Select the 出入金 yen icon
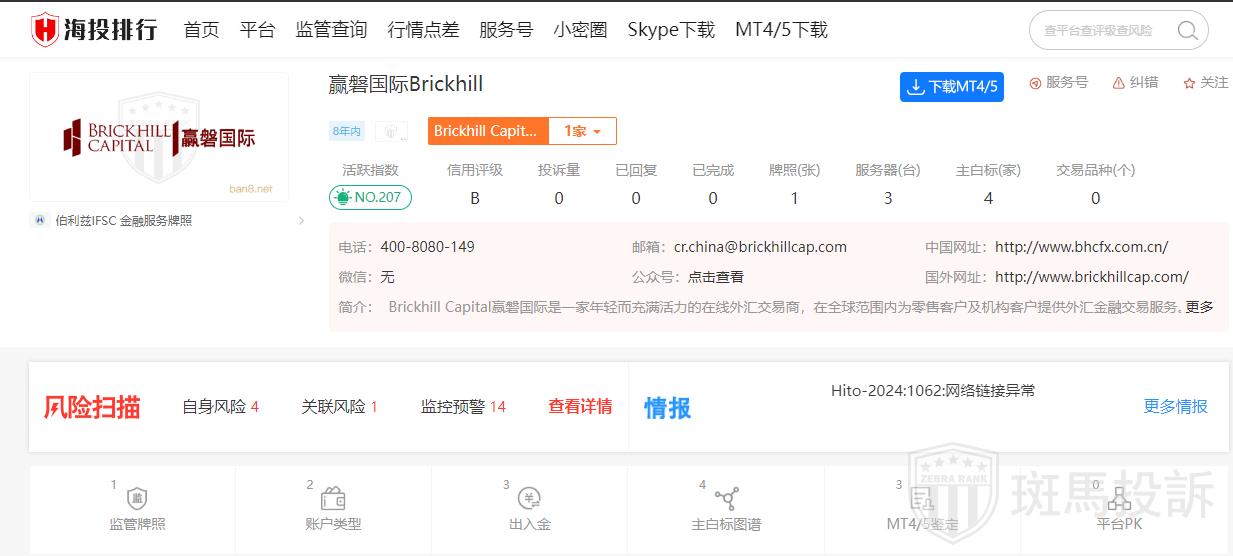The width and height of the screenshot is (1233, 556). coord(529,498)
